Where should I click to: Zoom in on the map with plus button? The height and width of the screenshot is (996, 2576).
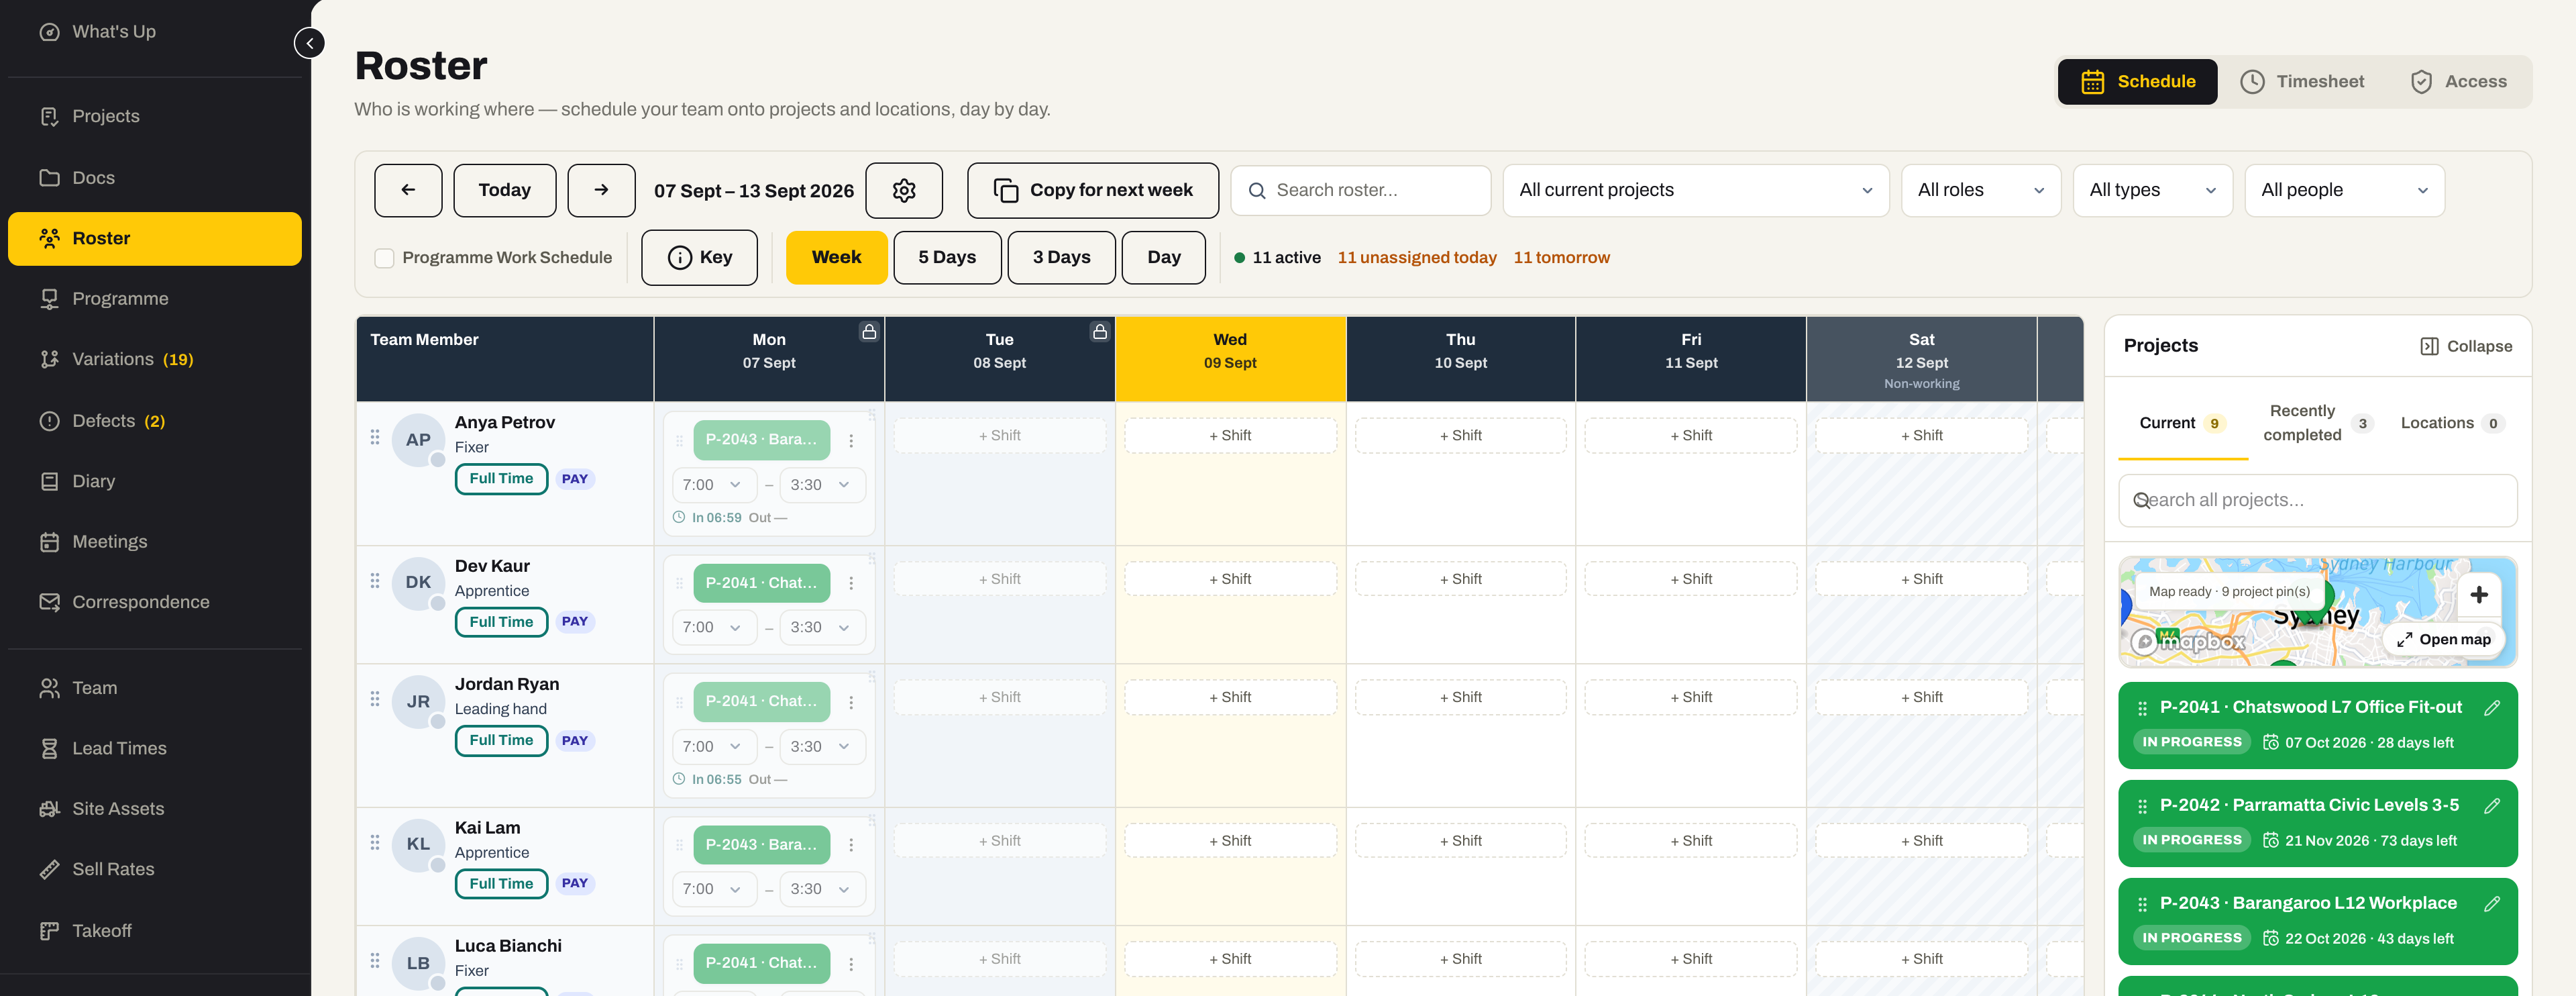(2479, 595)
